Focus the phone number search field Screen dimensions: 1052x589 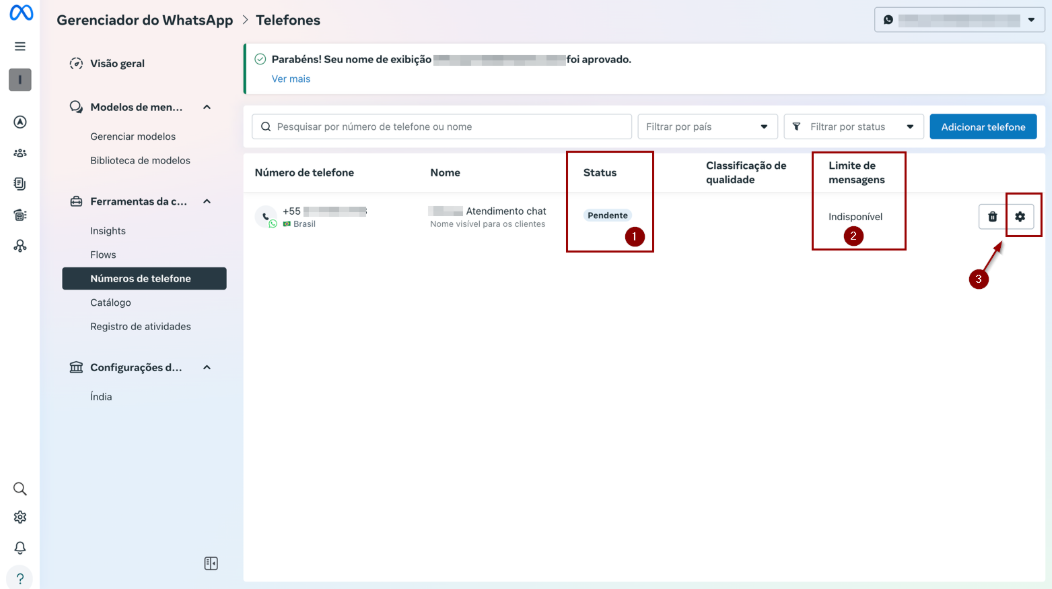[x=441, y=127]
